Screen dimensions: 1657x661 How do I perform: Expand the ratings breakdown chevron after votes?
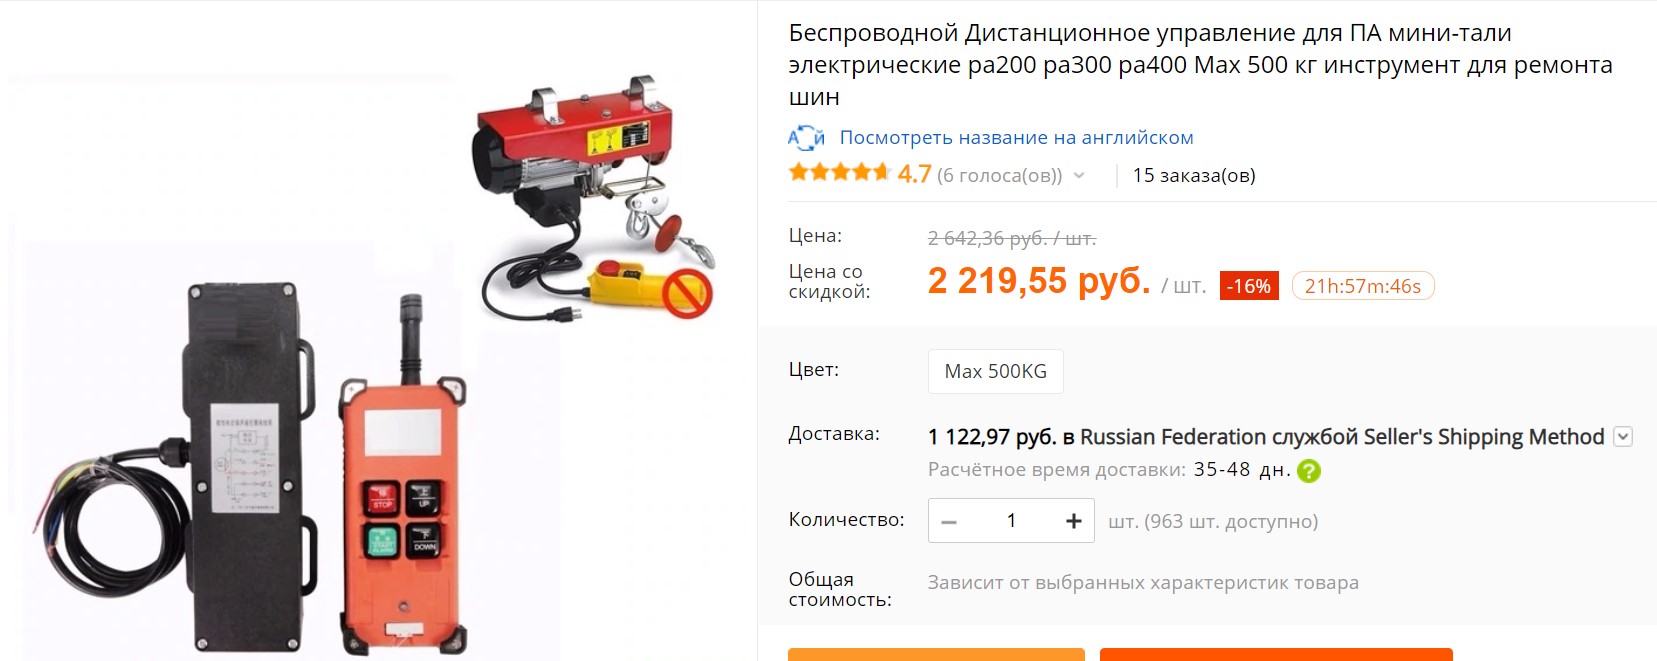[x=1079, y=176]
